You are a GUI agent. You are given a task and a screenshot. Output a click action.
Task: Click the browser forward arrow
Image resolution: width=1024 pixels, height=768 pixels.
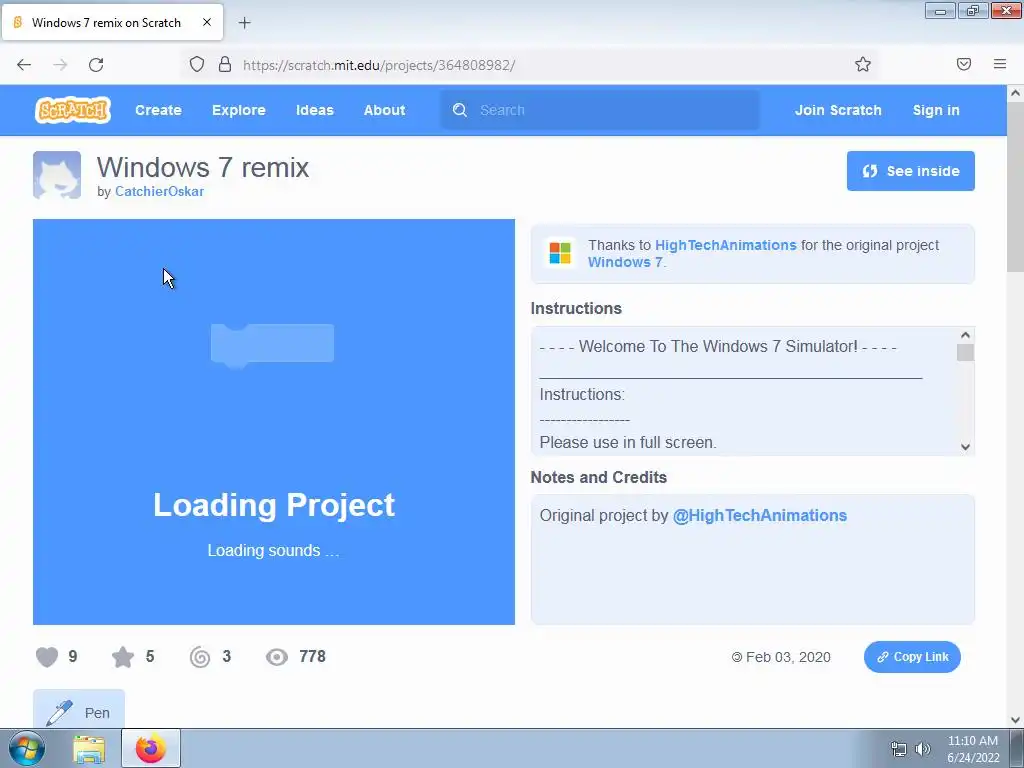(x=60, y=65)
